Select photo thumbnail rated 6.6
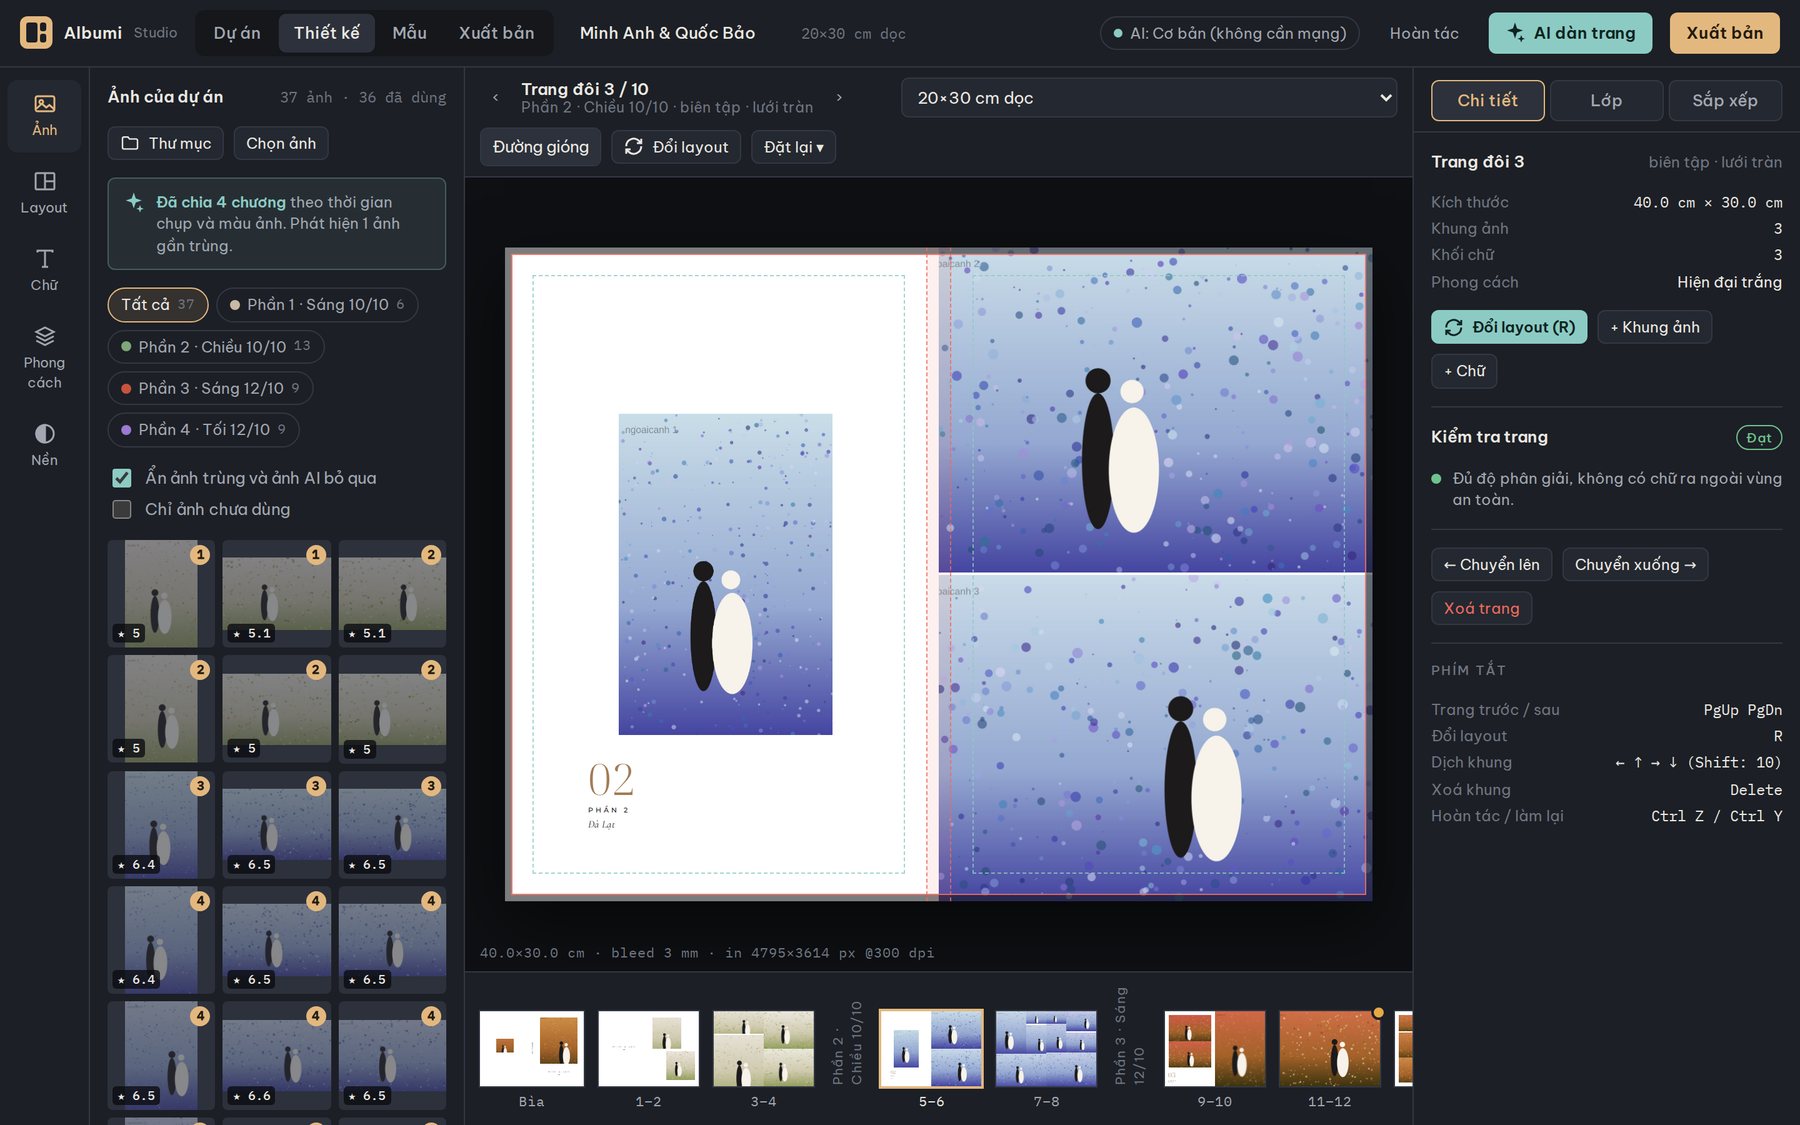Image resolution: width=1800 pixels, height=1125 pixels. click(x=276, y=1056)
